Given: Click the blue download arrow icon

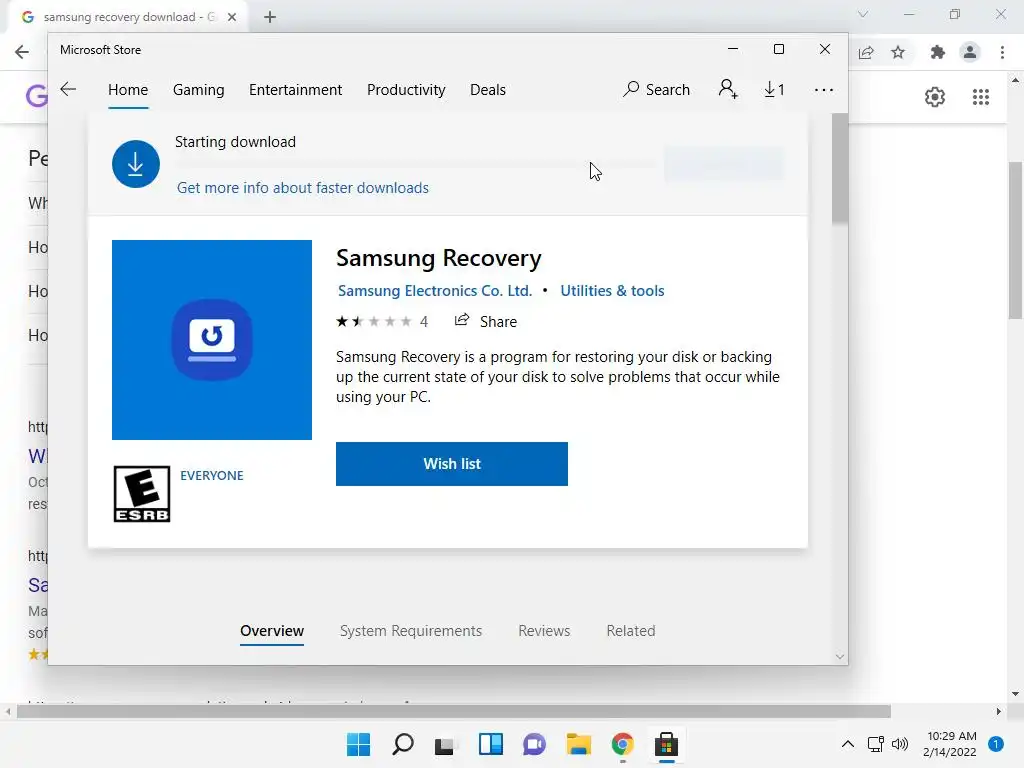Looking at the screenshot, I should click(136, 164).
